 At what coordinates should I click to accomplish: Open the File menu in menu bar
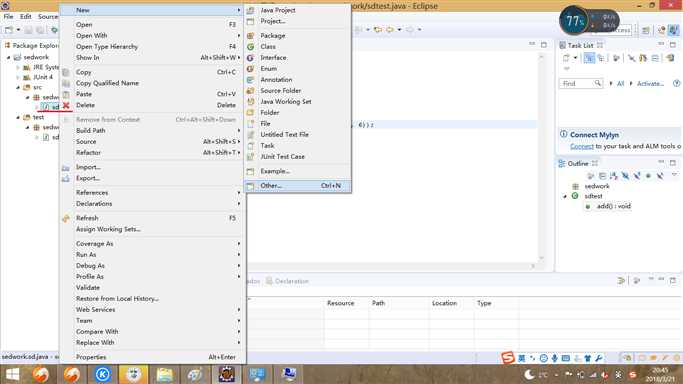coord(8,17)
